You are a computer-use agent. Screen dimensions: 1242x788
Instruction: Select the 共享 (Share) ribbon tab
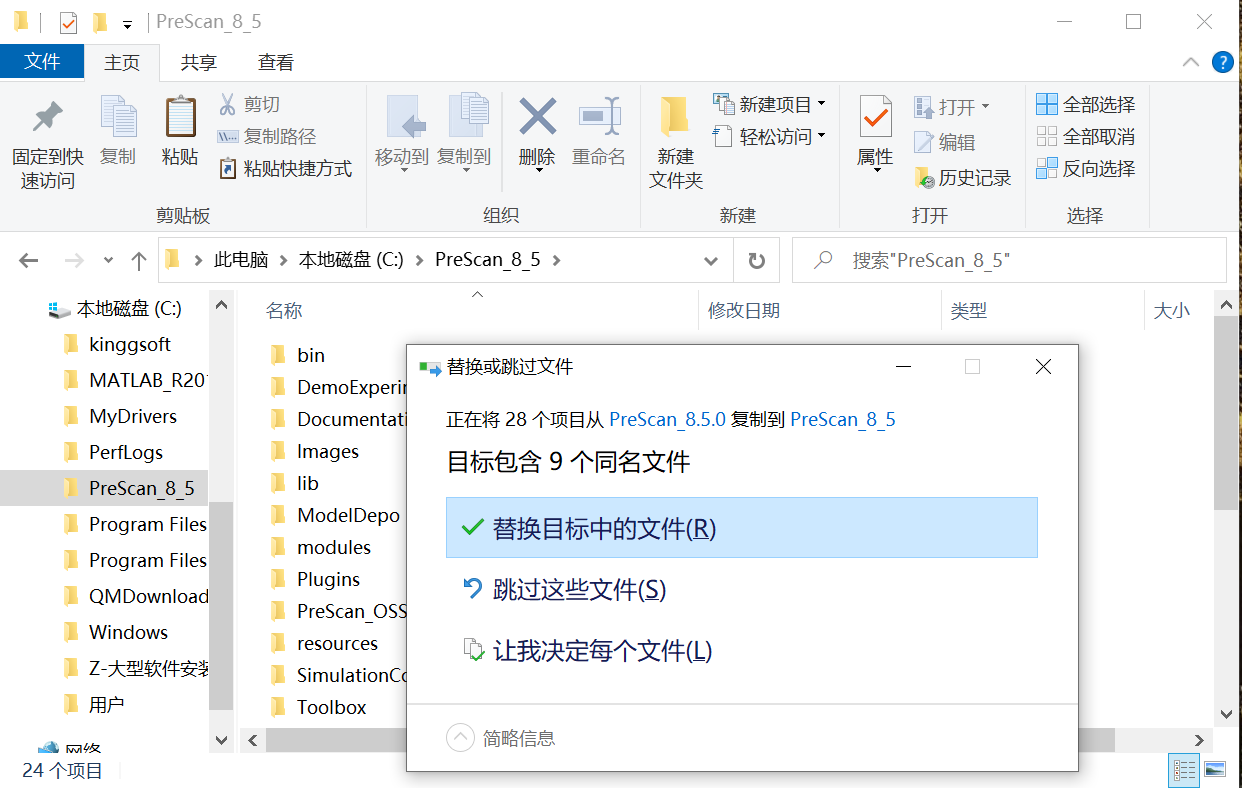(198, 62)
